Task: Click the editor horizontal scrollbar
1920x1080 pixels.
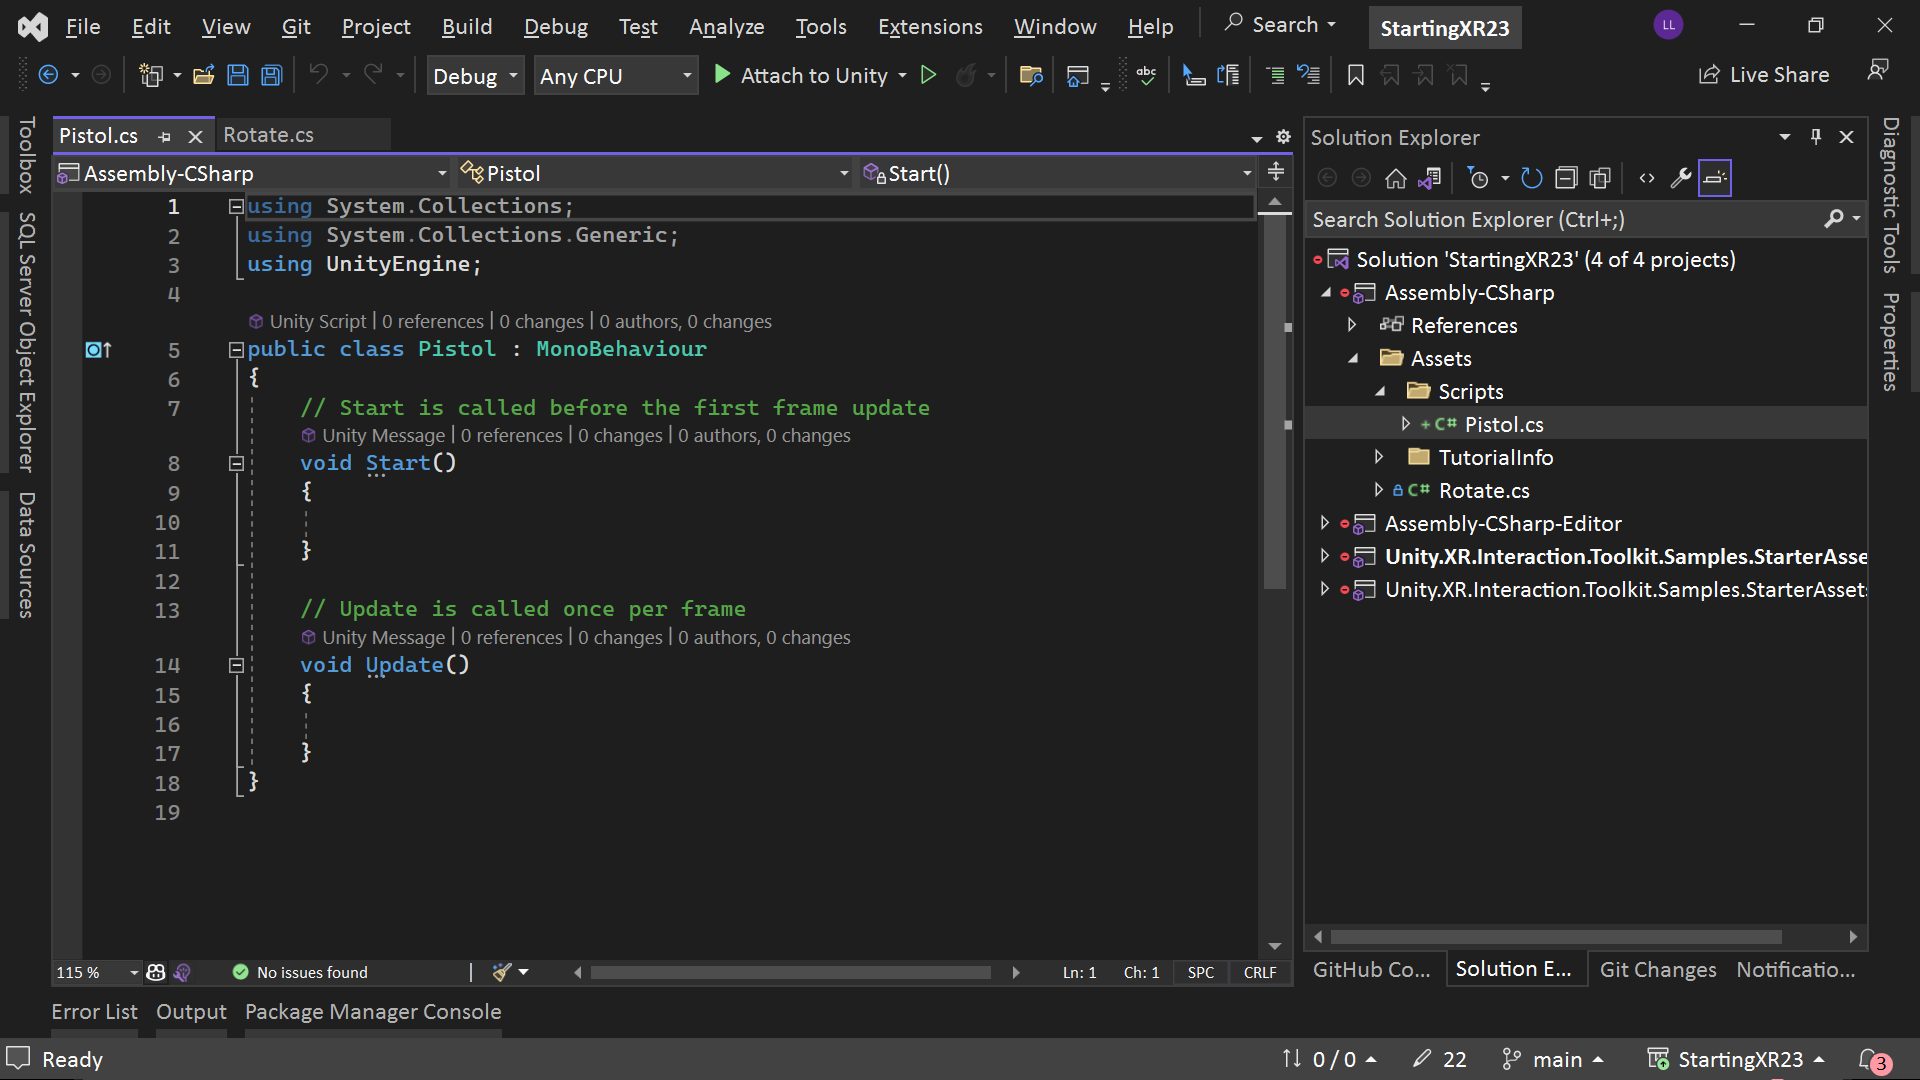Action: click(x=790, y=973)
